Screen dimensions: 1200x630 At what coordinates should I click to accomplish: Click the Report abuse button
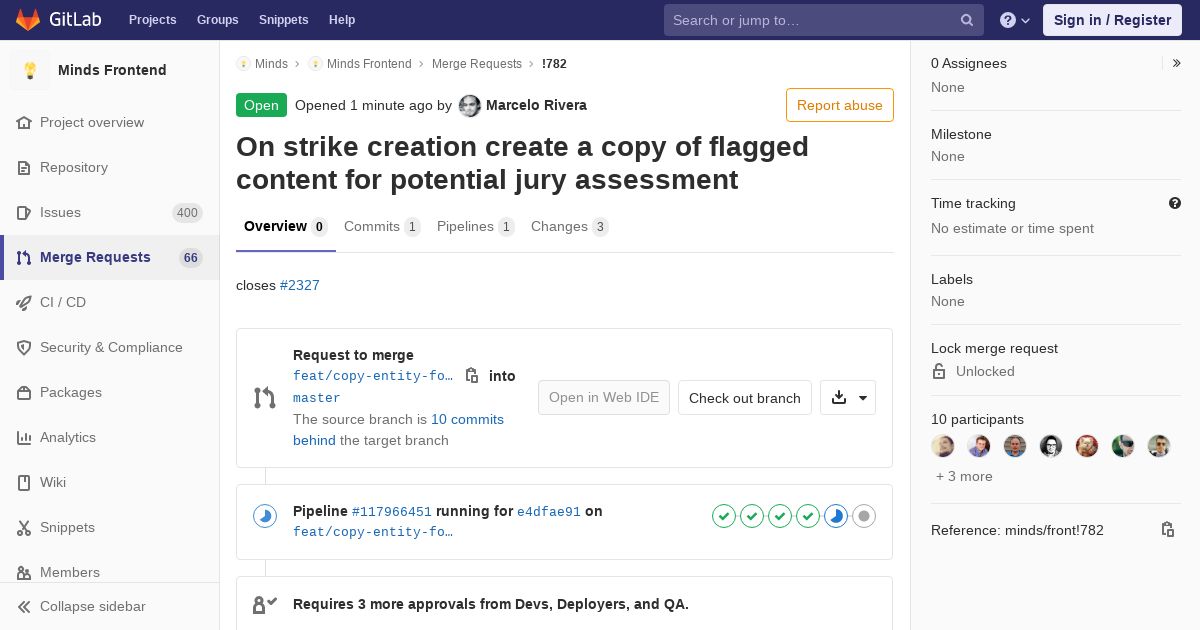839,105
